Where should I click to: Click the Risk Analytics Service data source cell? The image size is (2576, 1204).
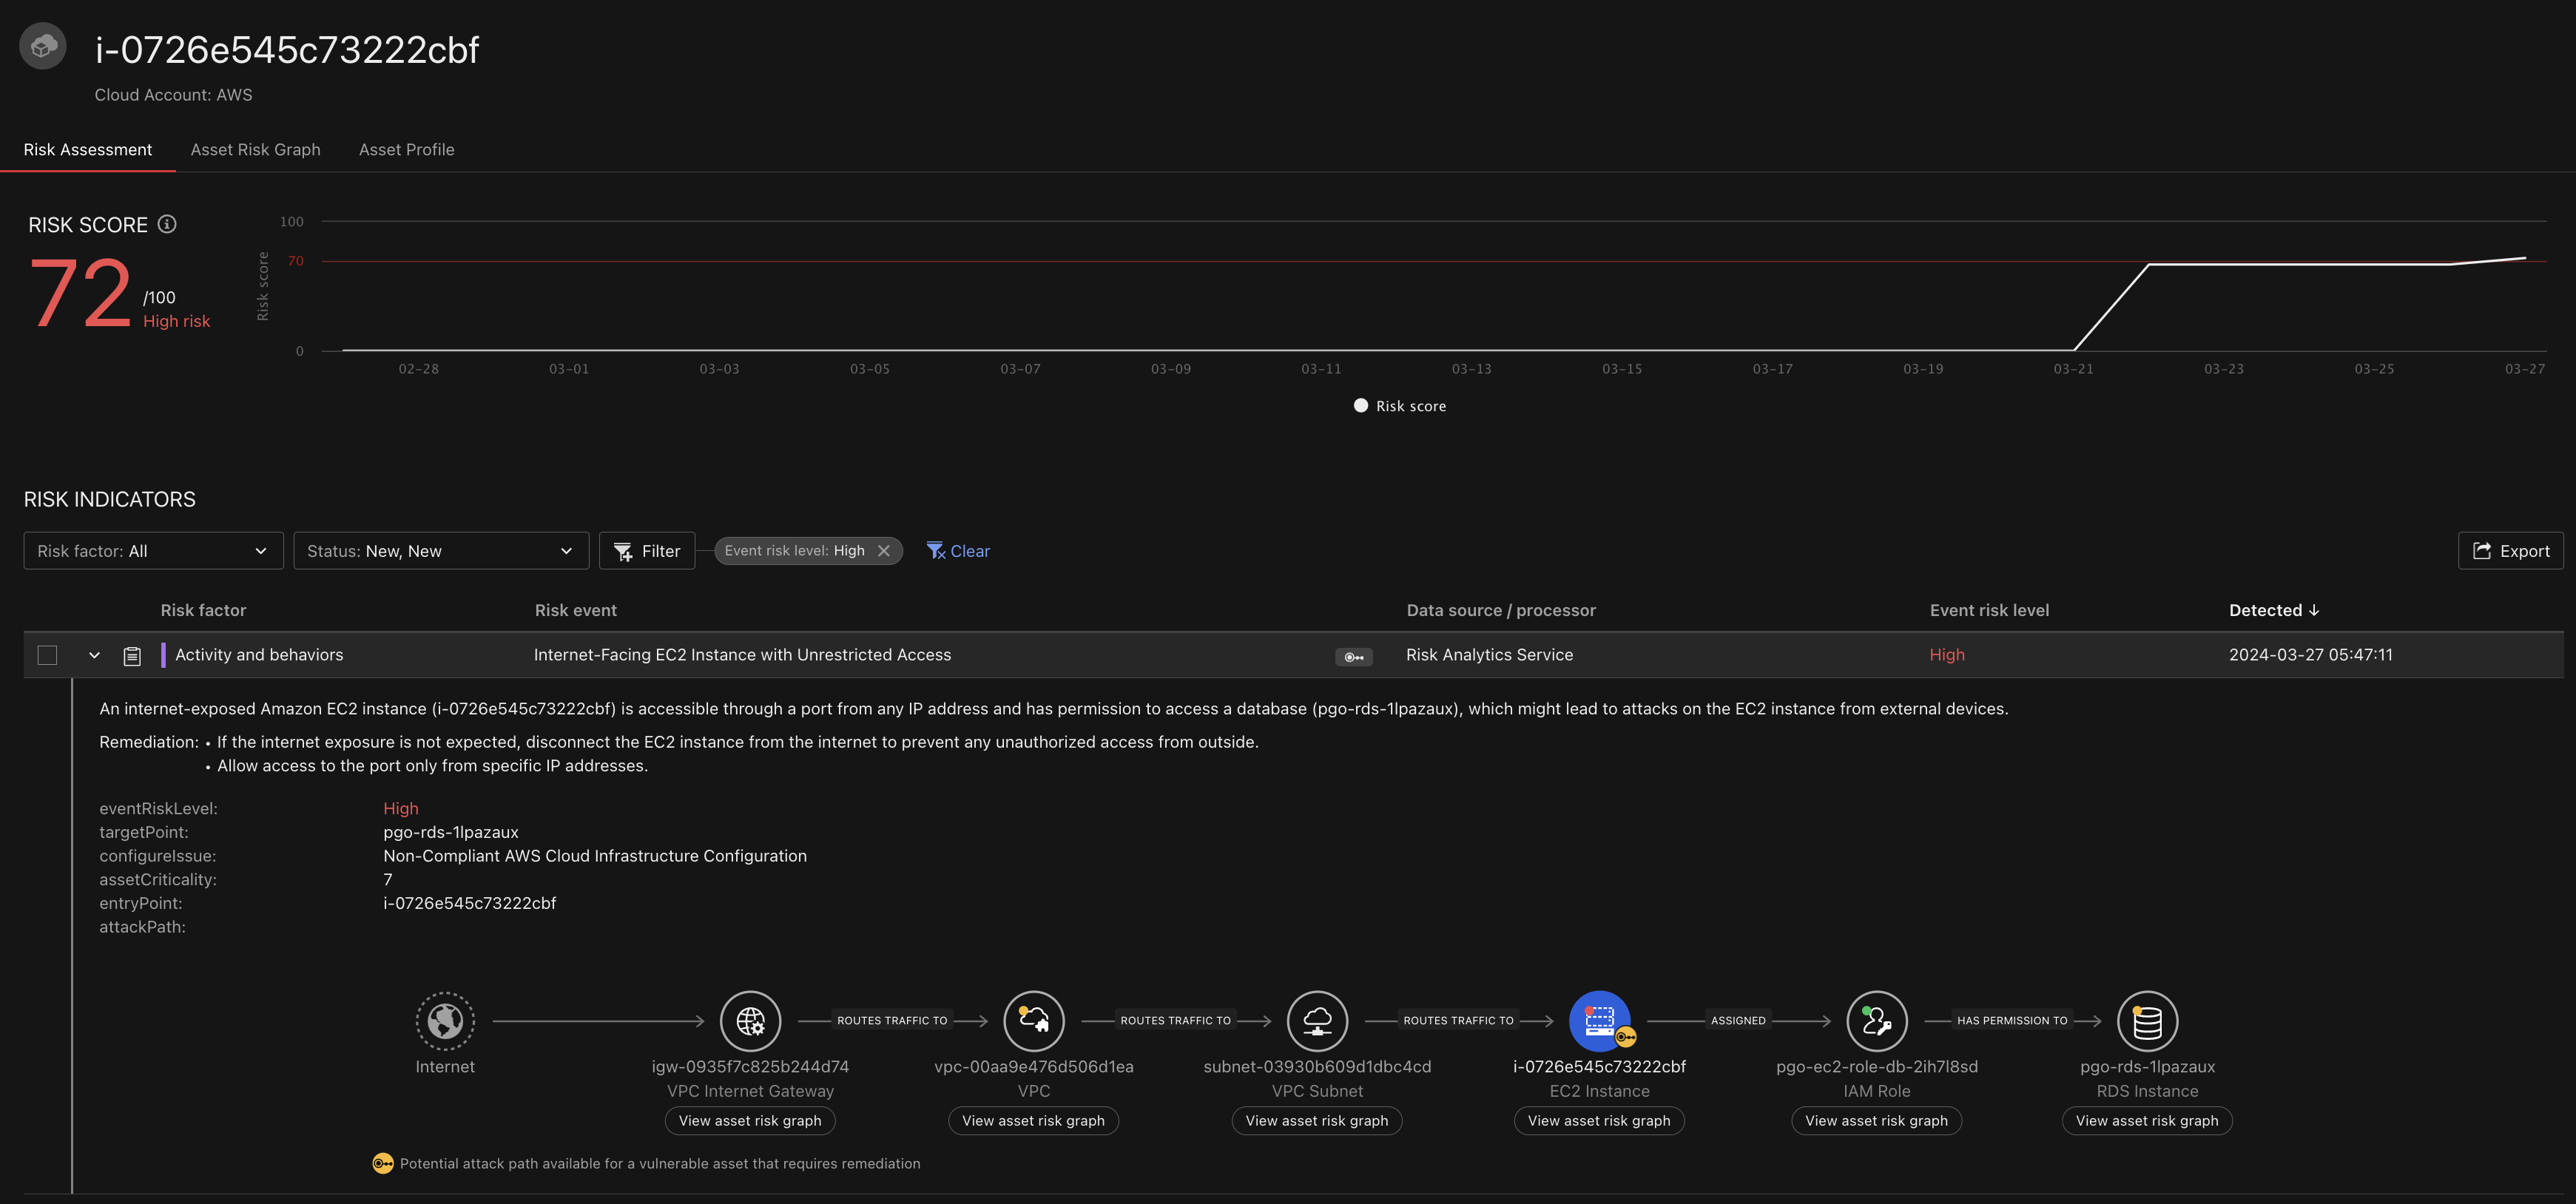(x=1489, y=655)
